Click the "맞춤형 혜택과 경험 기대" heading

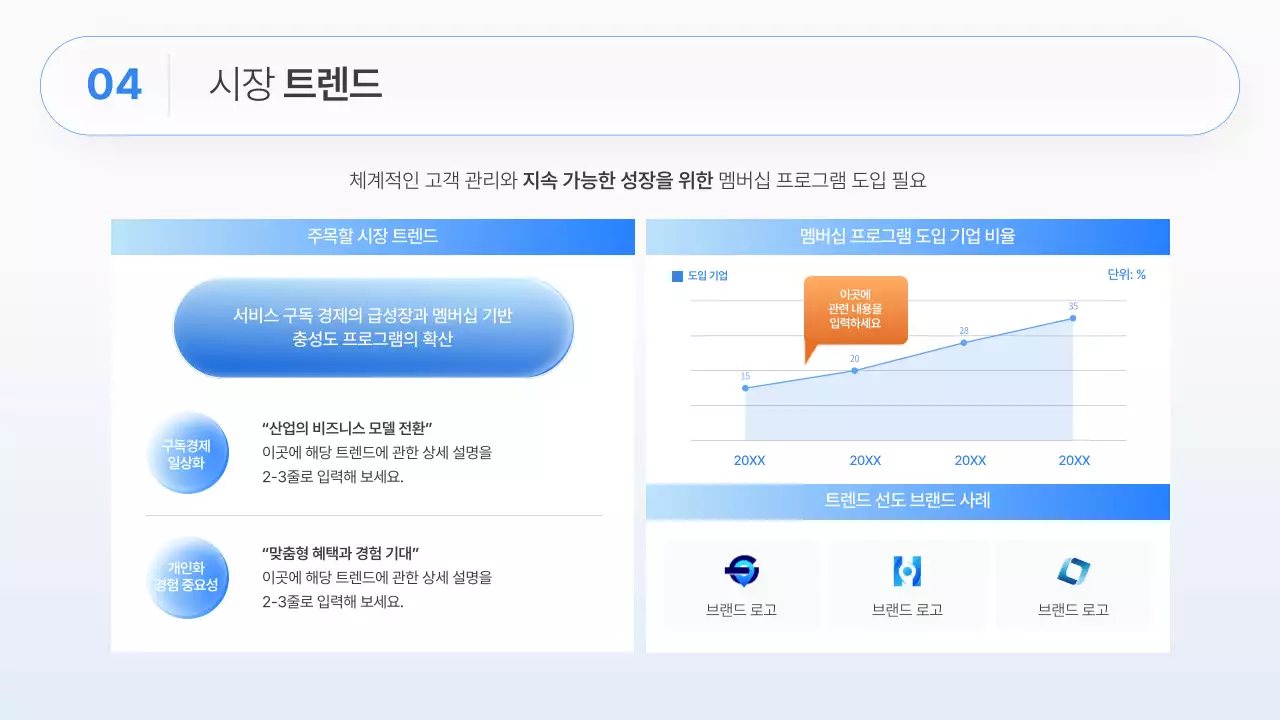click(x=340, y=552)
